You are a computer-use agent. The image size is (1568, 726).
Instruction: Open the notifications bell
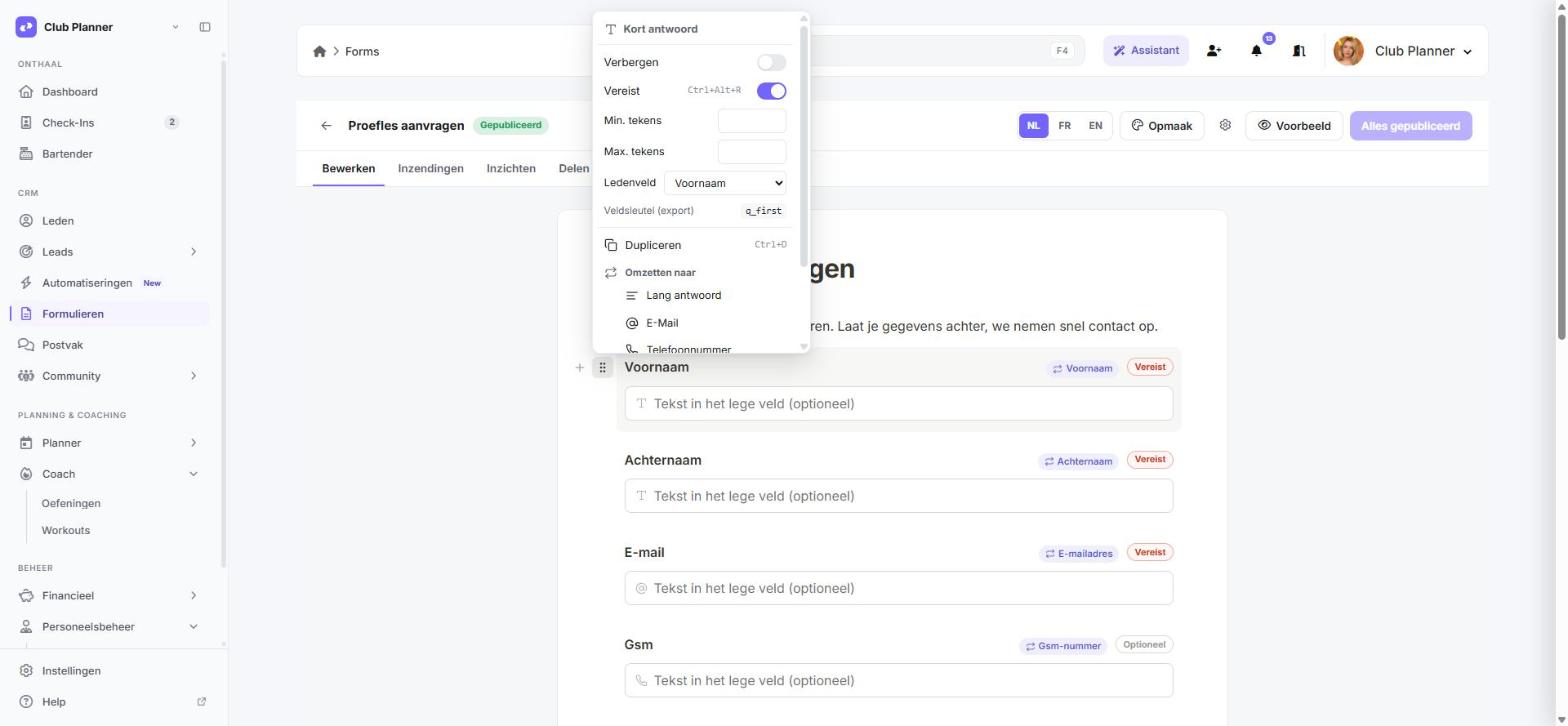1257,51
